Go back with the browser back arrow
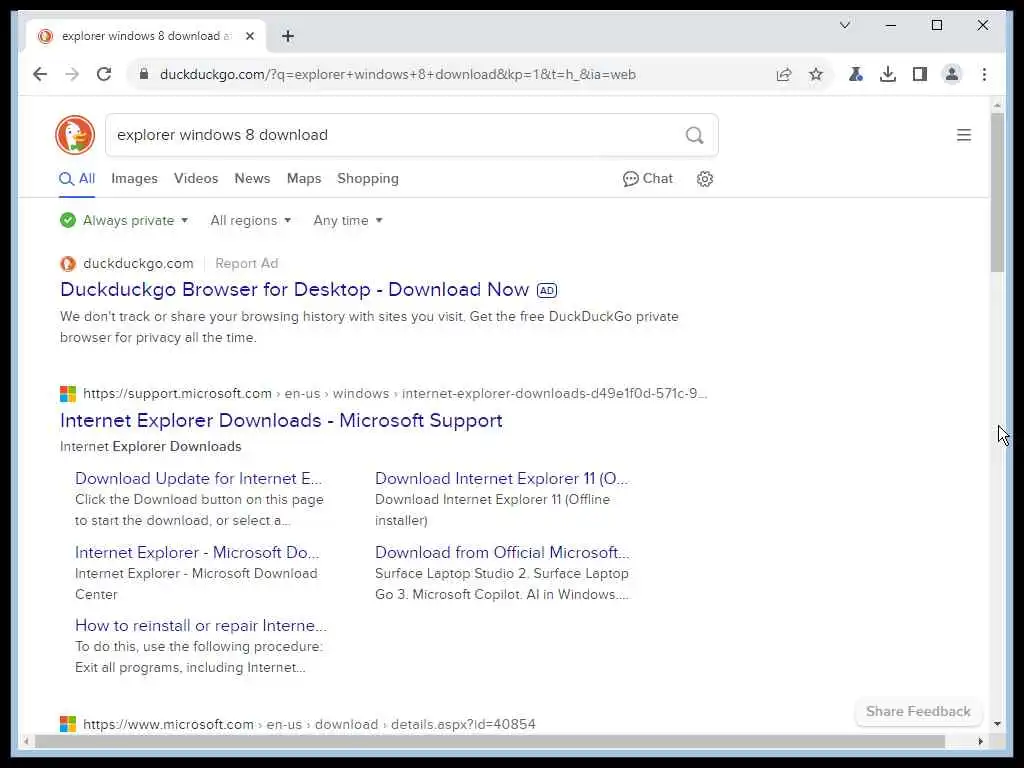This screenshot has height=768, width=1024. 40,74
